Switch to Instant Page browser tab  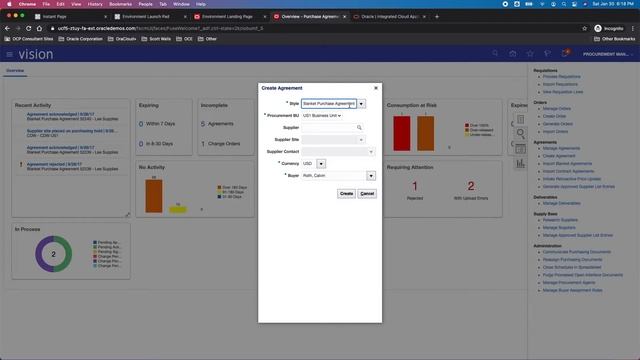pyautogui.click(x=69, y=16)
